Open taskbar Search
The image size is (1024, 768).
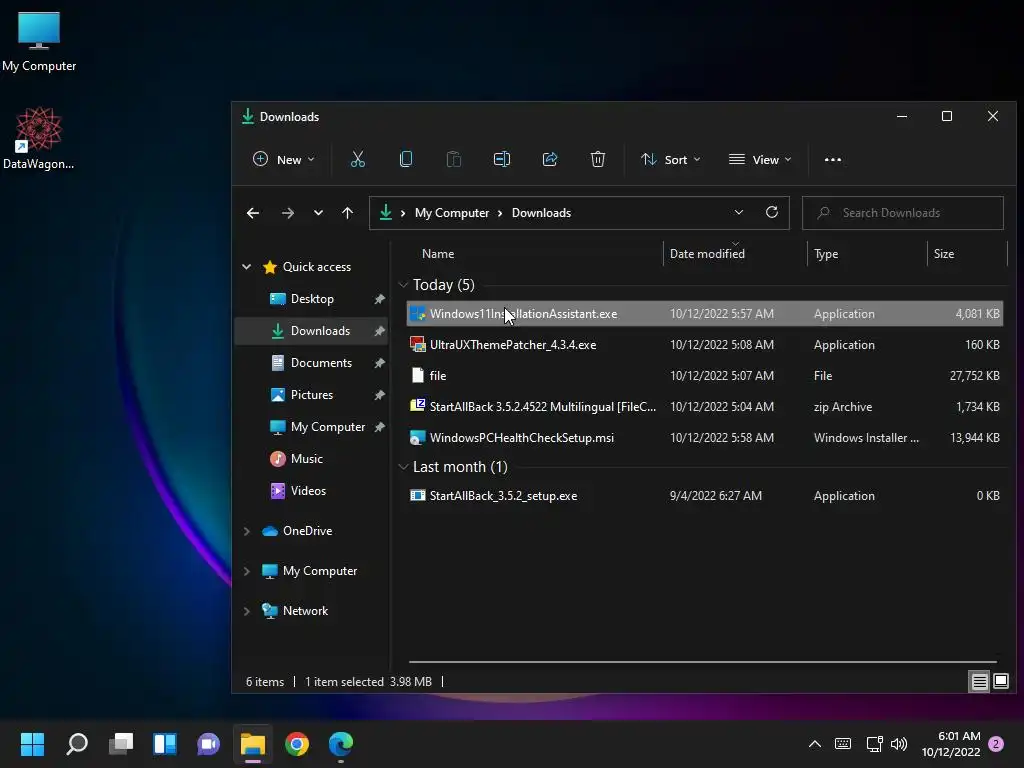point(77,744)
